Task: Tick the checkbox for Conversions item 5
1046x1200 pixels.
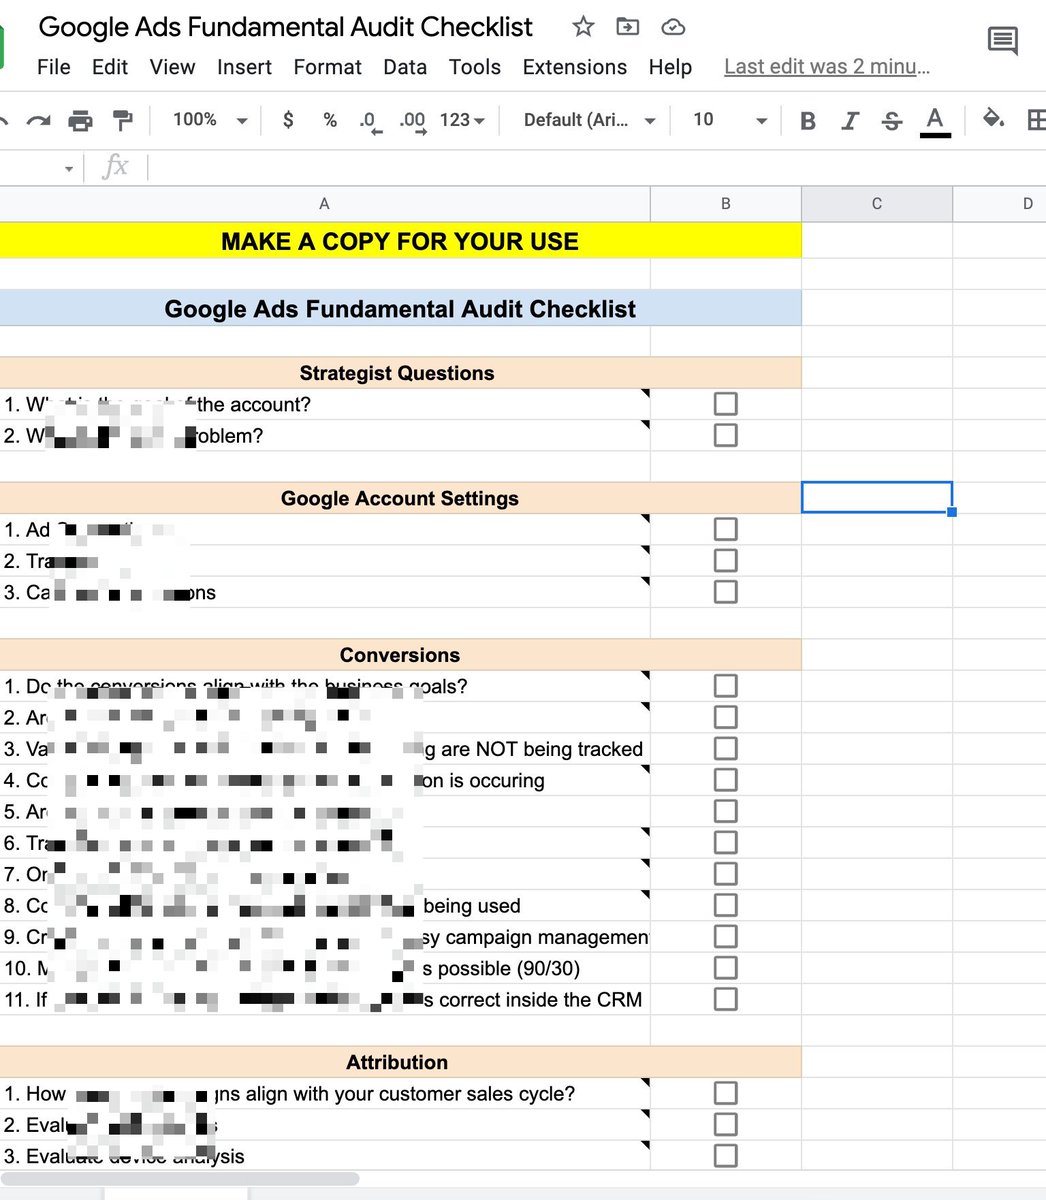Action: coord(725,810)
